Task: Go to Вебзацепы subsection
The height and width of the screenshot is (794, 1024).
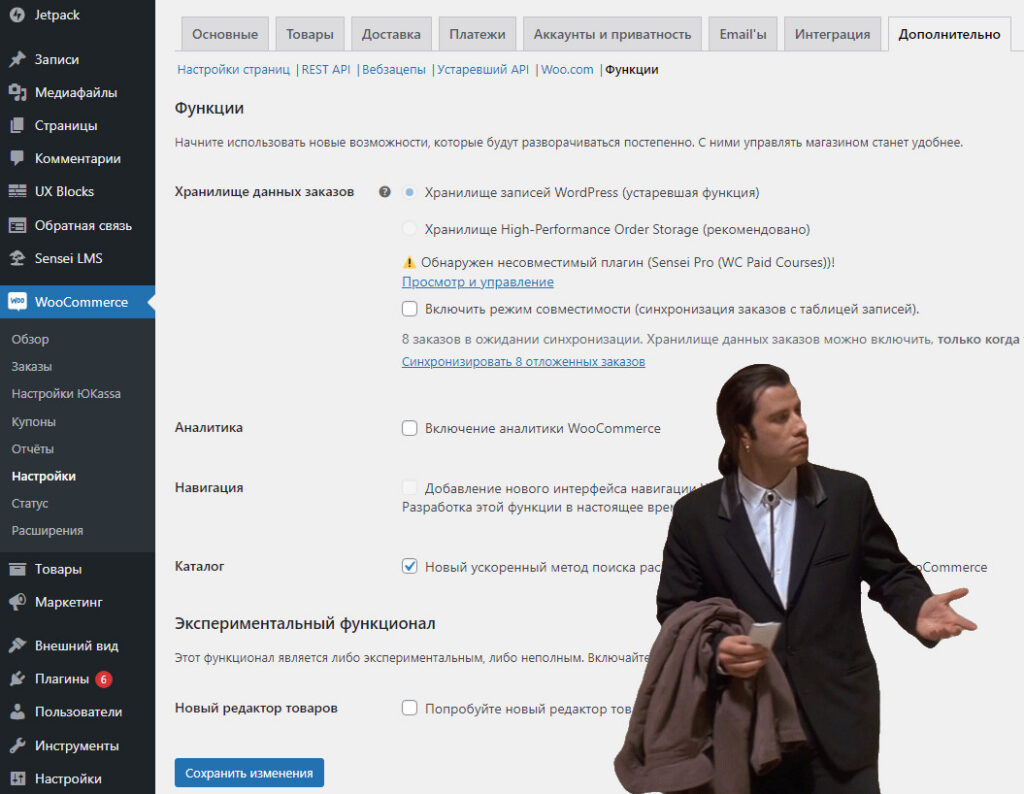Action: [x=394, y=69]
